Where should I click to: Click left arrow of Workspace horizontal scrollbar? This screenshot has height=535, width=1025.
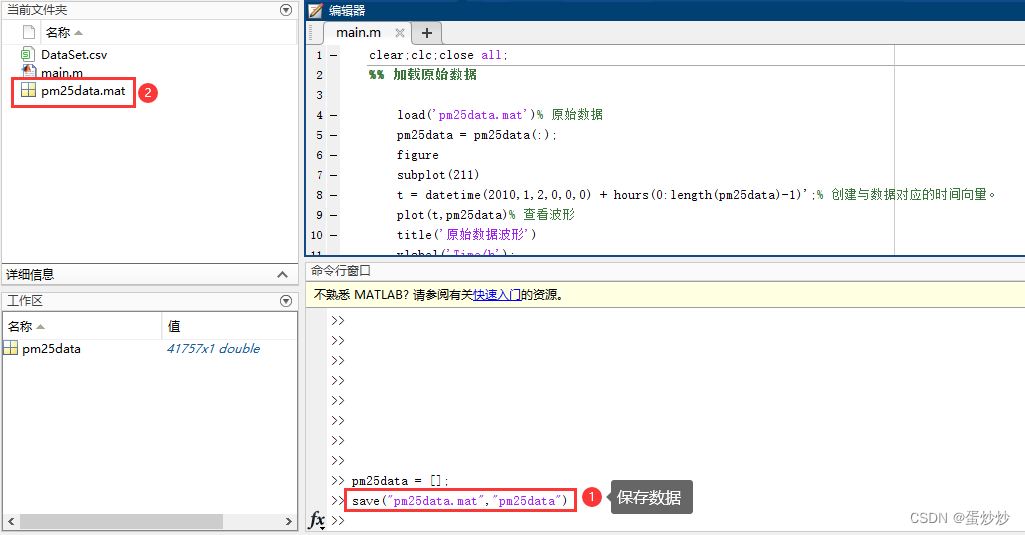[10, 521]
